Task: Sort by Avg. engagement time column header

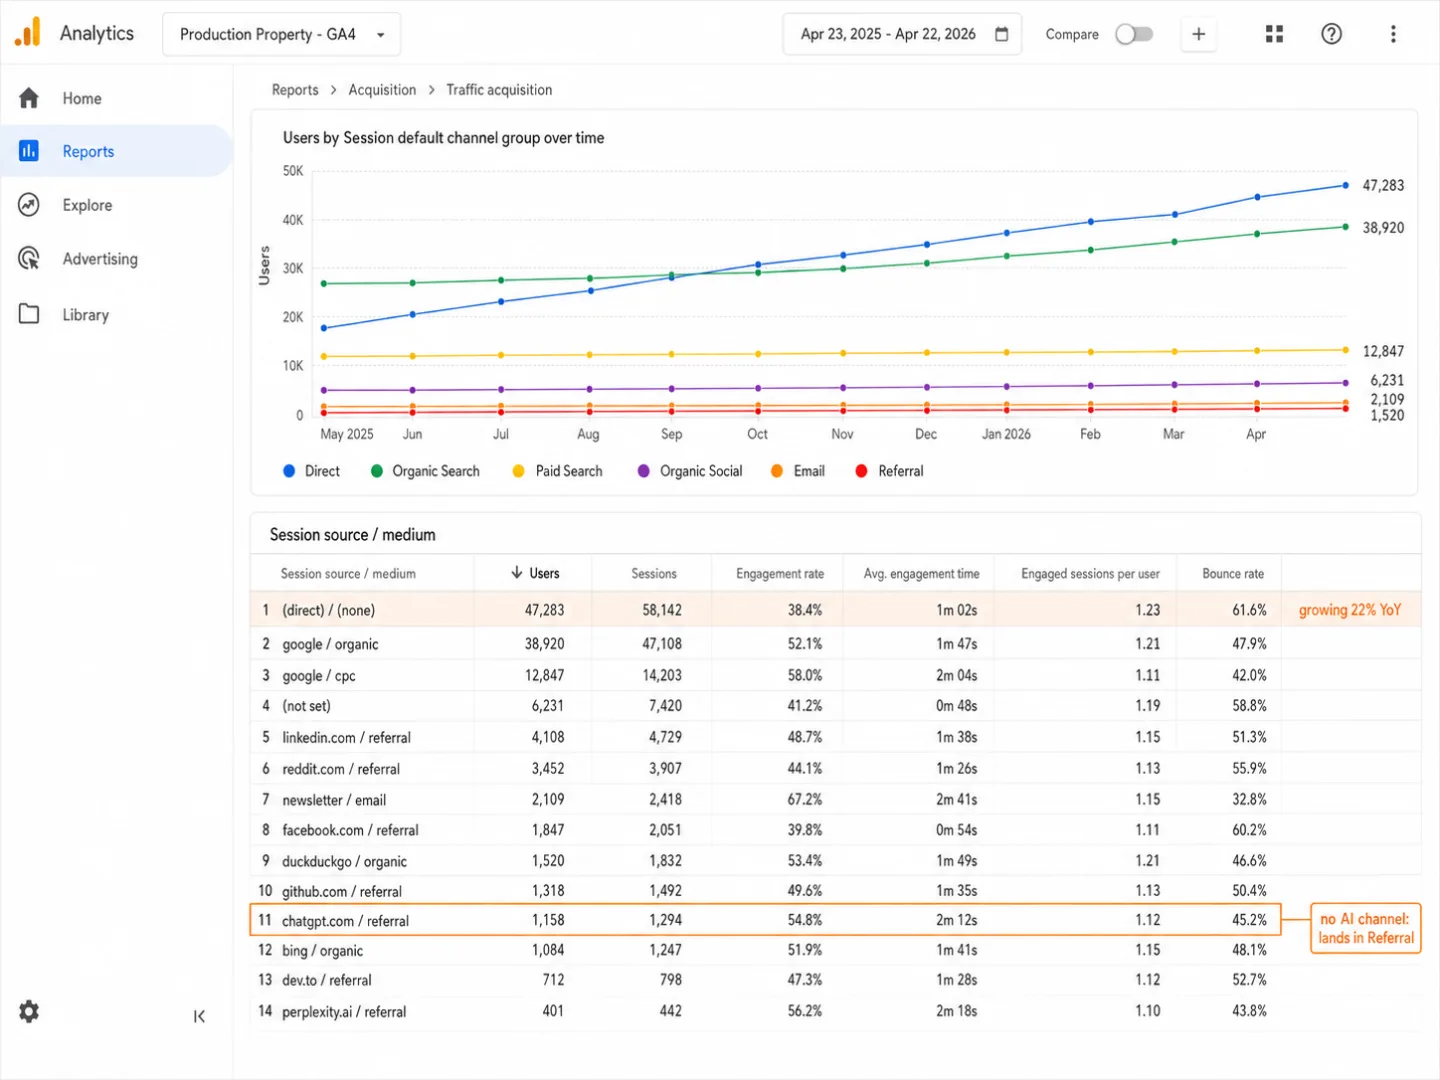Action: point(921,573)
